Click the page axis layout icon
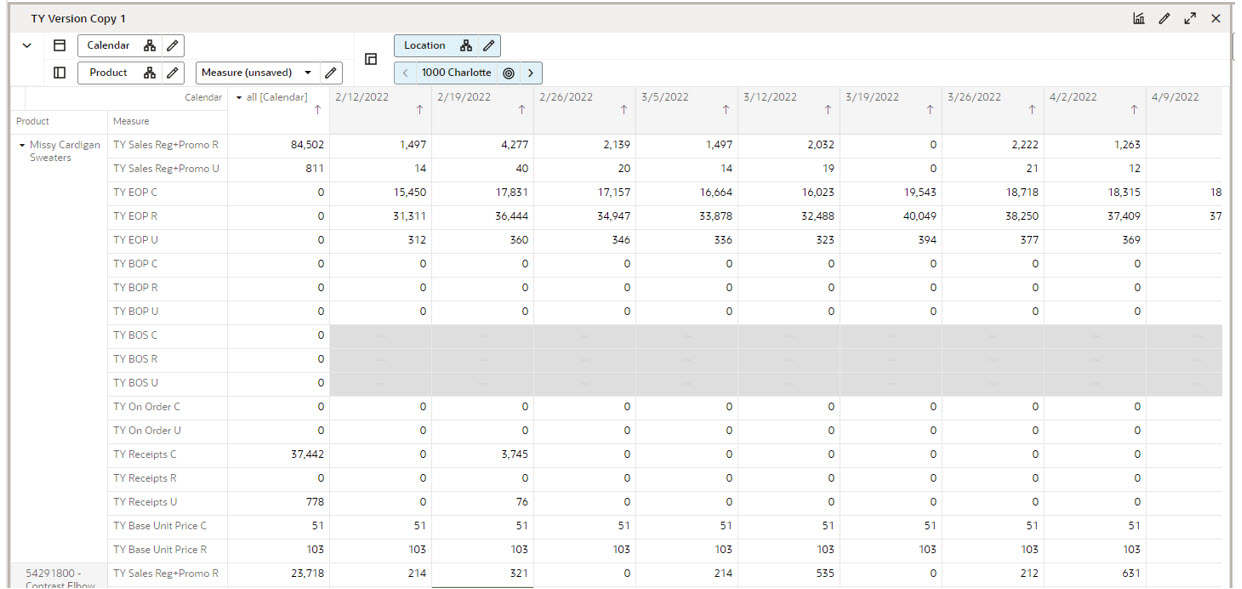The image size is (1242, 589). (x=371, y=59)
